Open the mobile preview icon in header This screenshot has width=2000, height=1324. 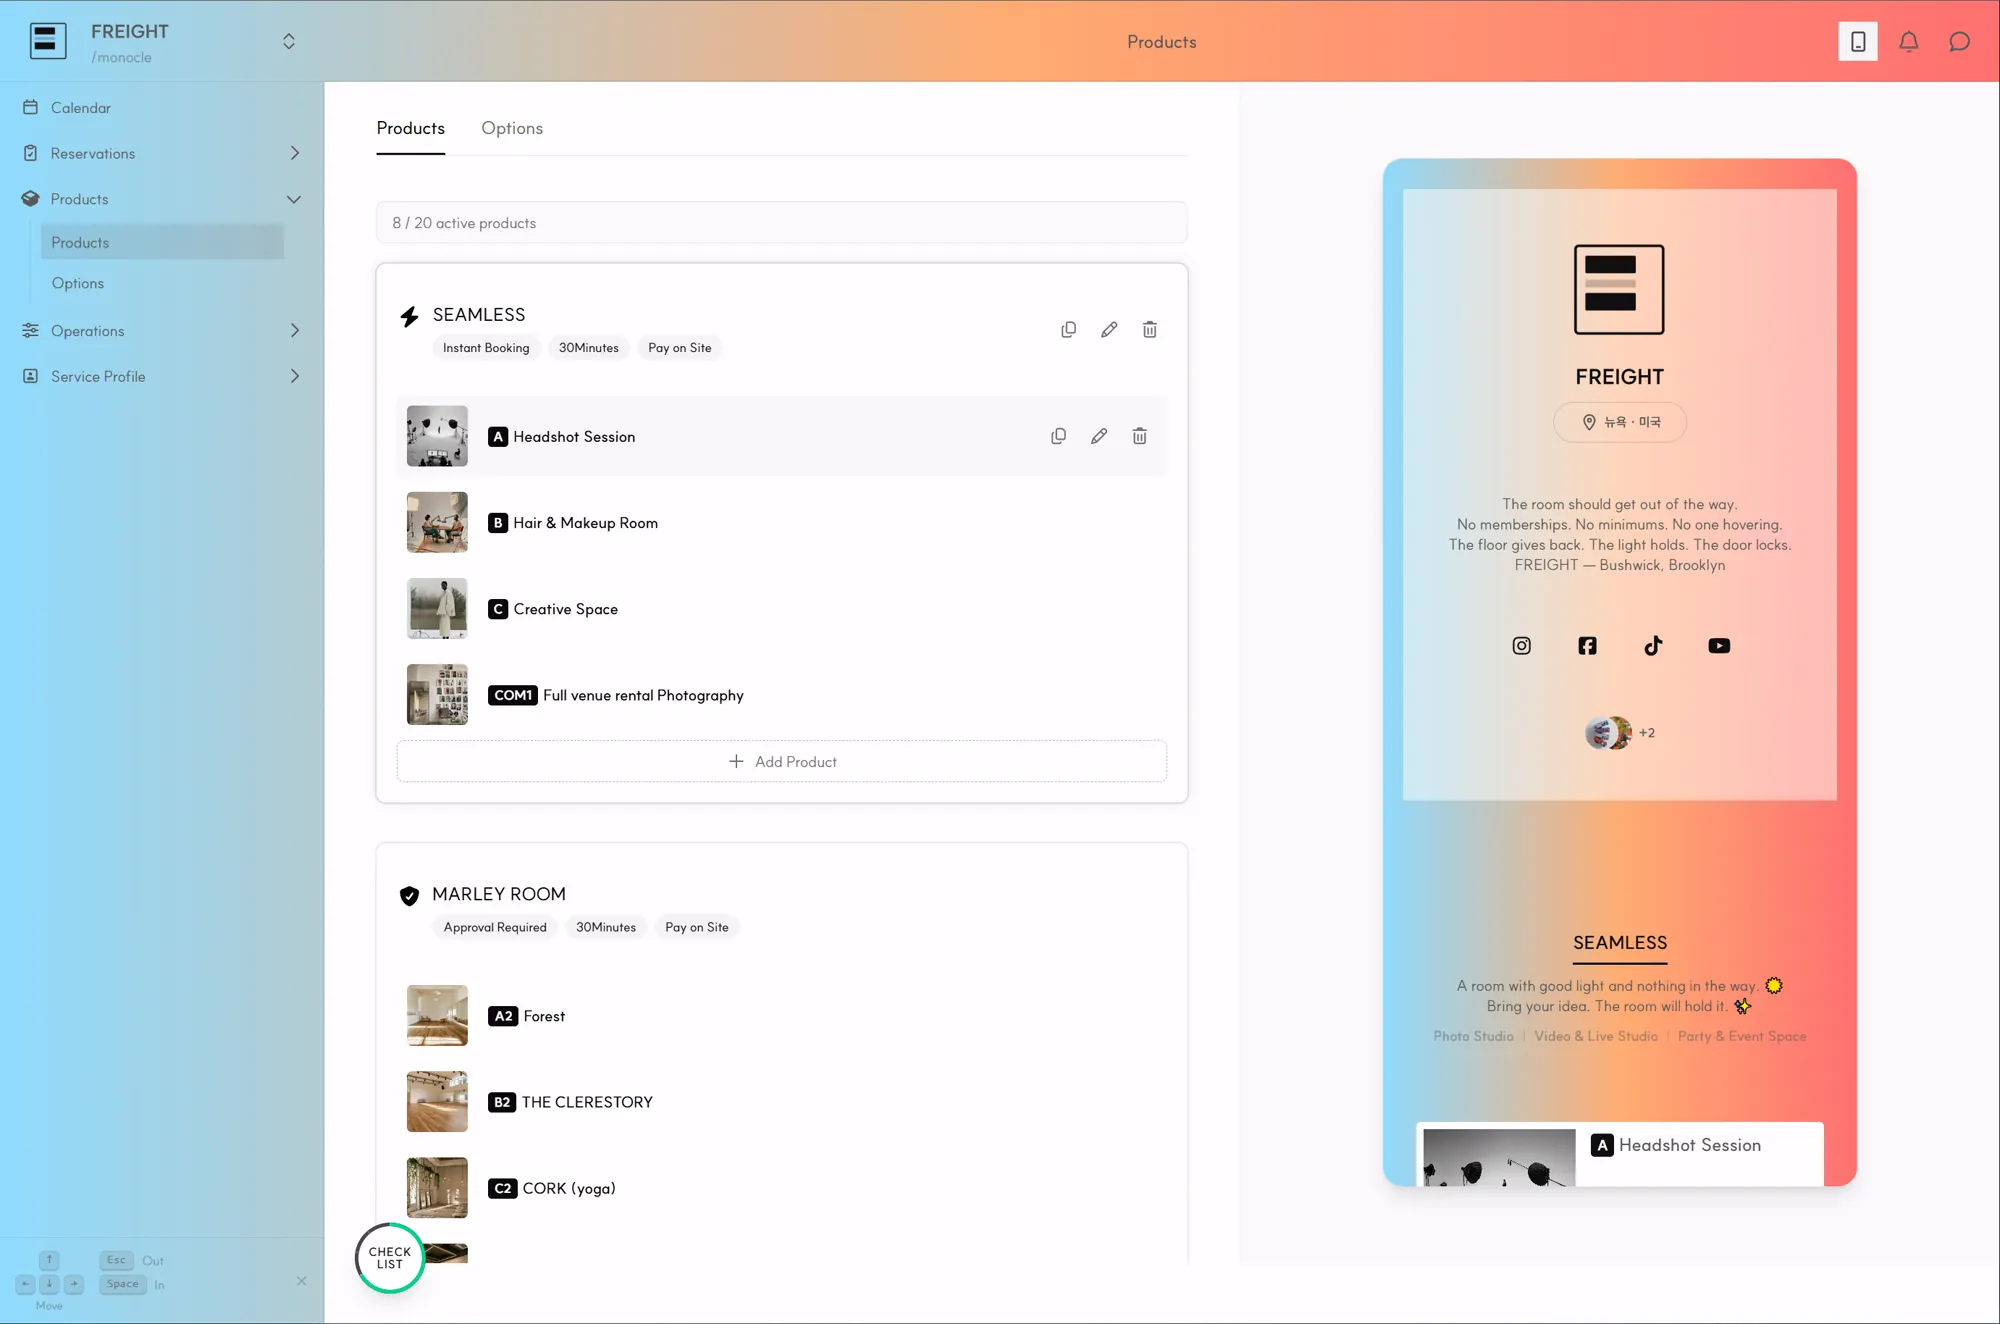click(1857, 41)
